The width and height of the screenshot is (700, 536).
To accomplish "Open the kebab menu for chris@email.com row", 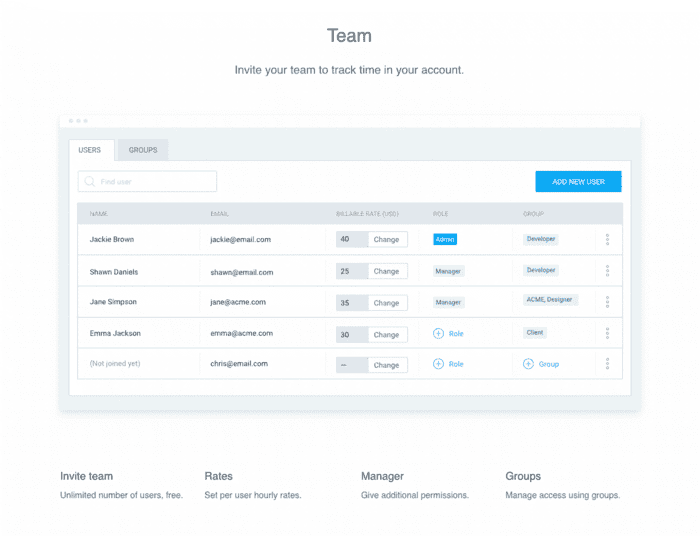I will pos(607,364).
